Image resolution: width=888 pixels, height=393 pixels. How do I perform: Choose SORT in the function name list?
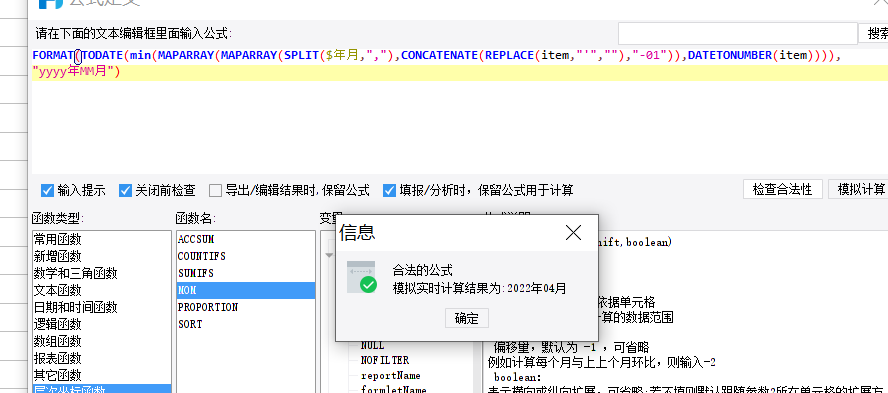[246, 324]
